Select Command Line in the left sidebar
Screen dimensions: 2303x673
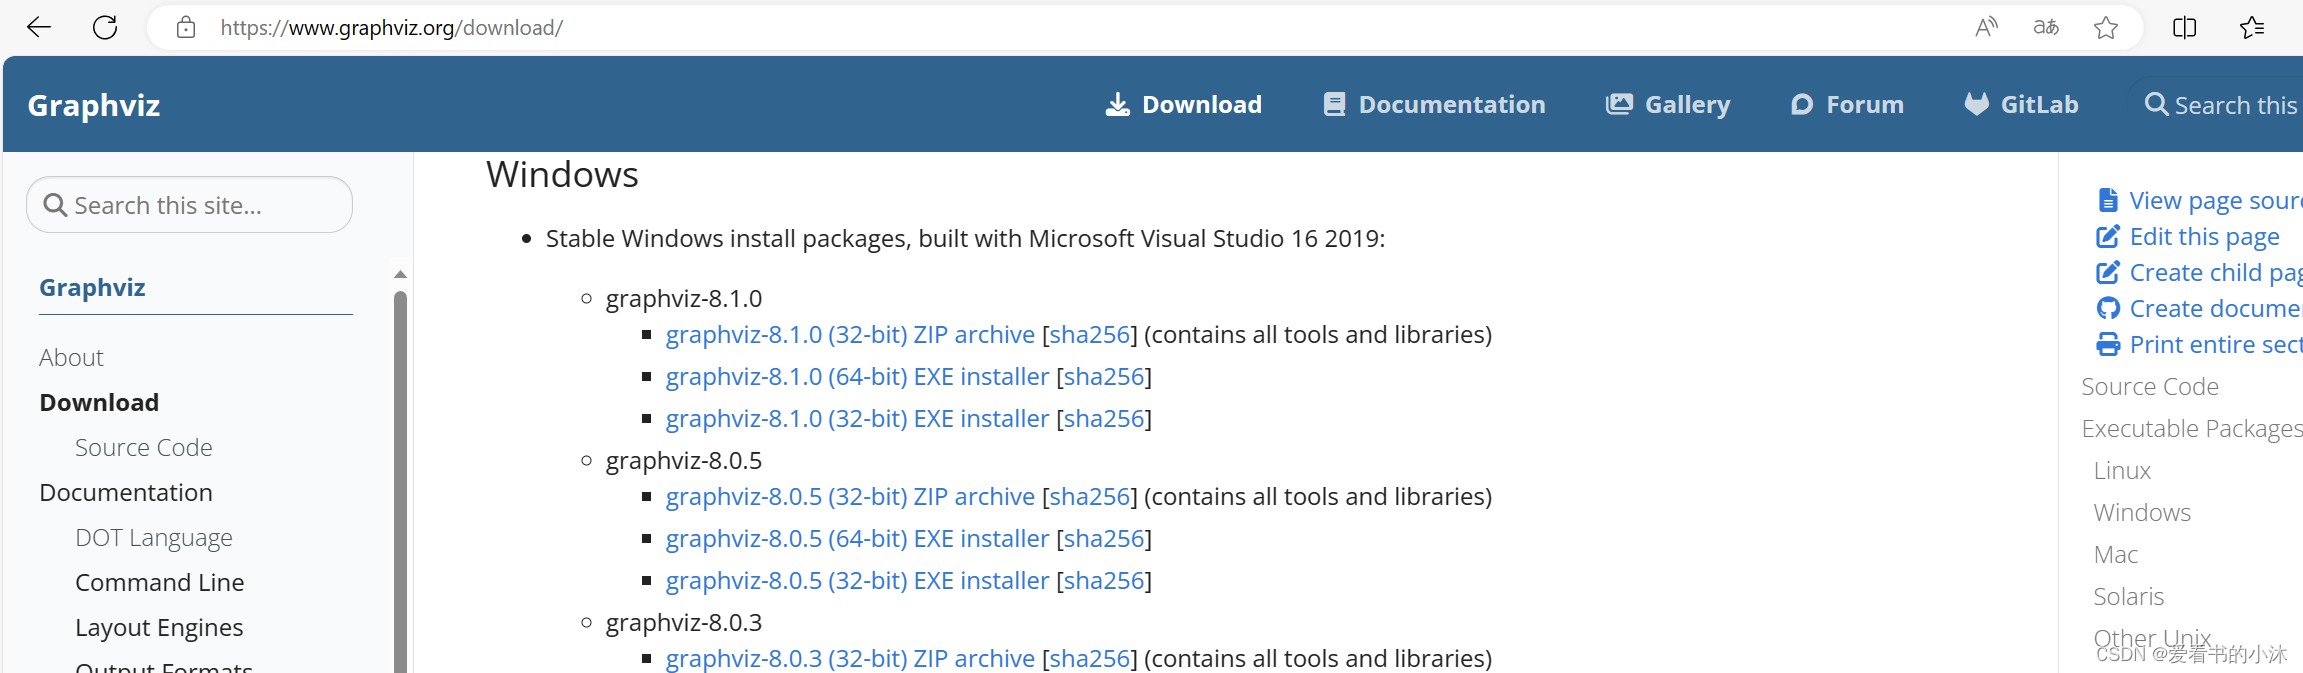point(160,582)
